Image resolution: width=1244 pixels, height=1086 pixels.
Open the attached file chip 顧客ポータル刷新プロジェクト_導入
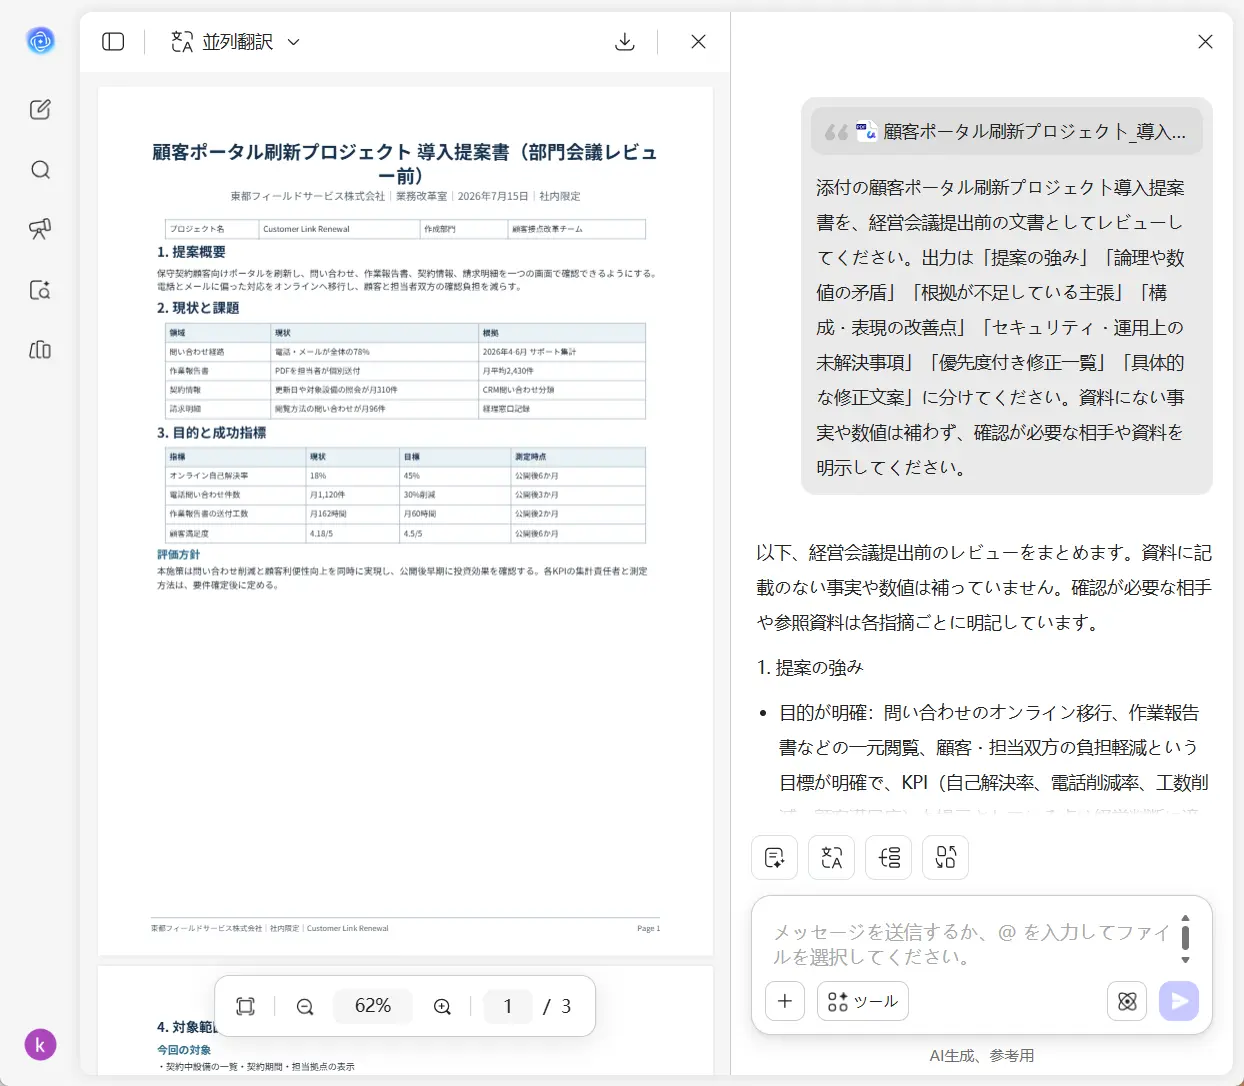[1007, 132]
